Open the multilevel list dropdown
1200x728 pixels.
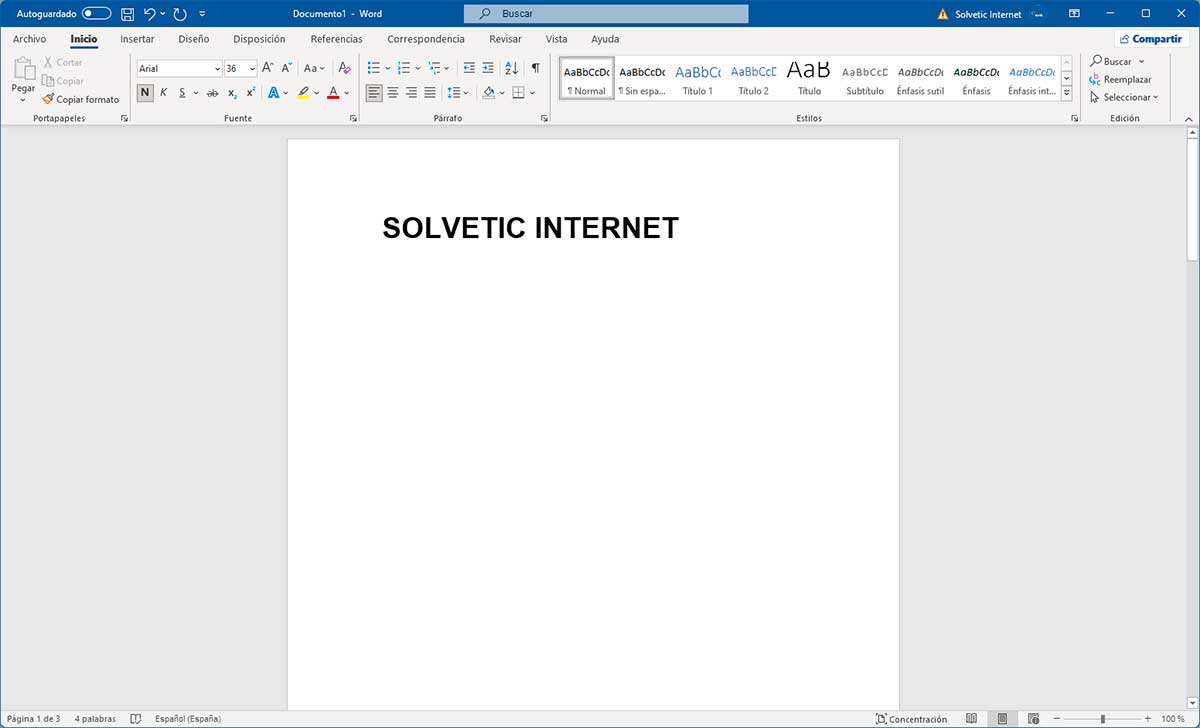pos(446,68)
